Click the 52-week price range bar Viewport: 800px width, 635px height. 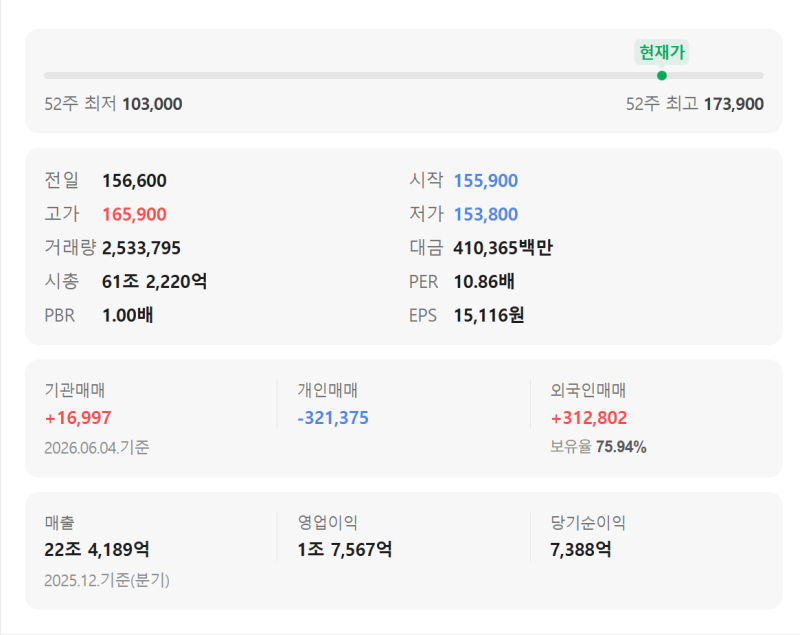point(404,75)
